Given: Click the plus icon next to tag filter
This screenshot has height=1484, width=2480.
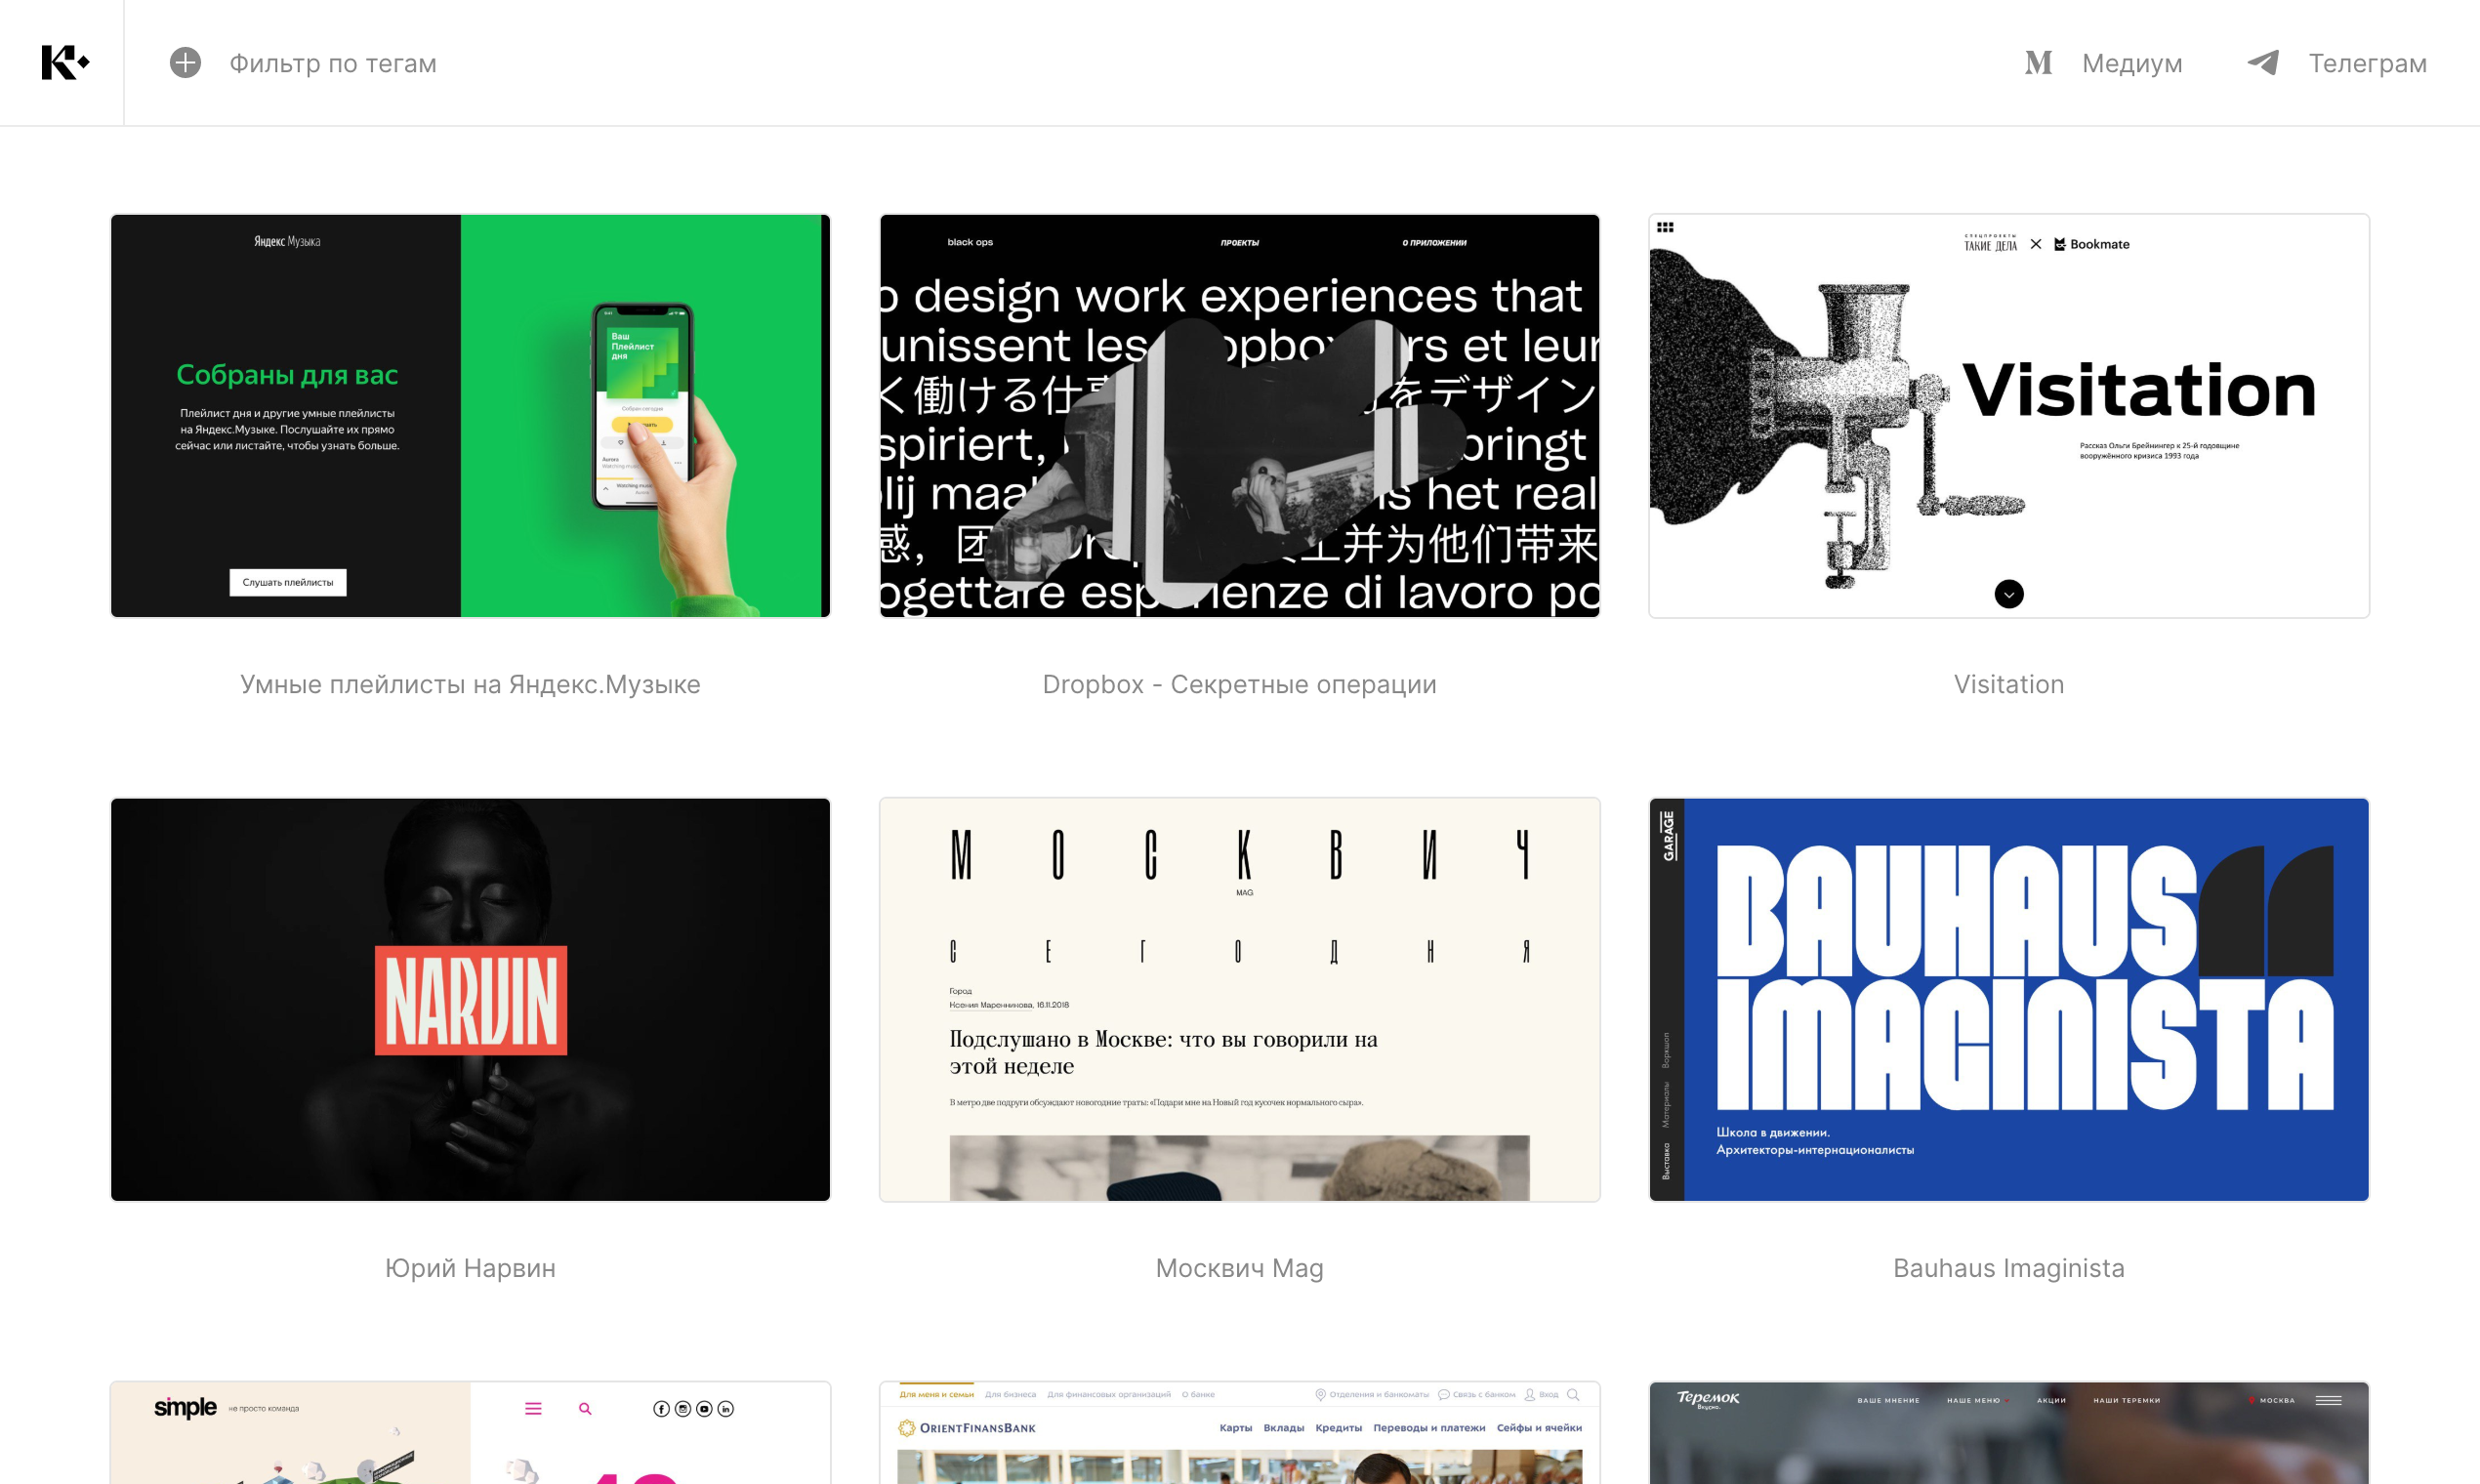Looking at the screenshot, I should point(185,63).
